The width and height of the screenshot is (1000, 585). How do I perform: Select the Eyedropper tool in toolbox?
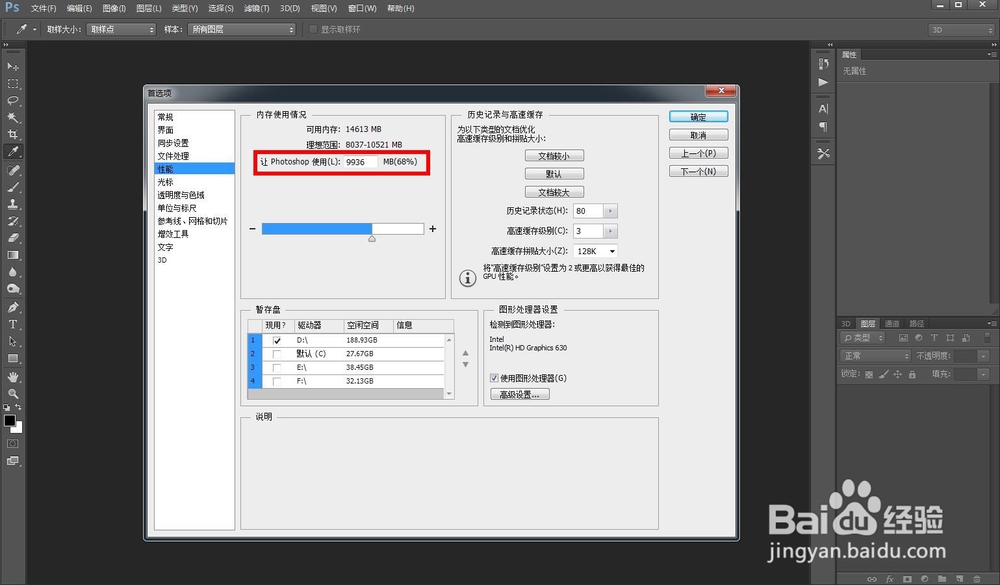tap(13, 151)
